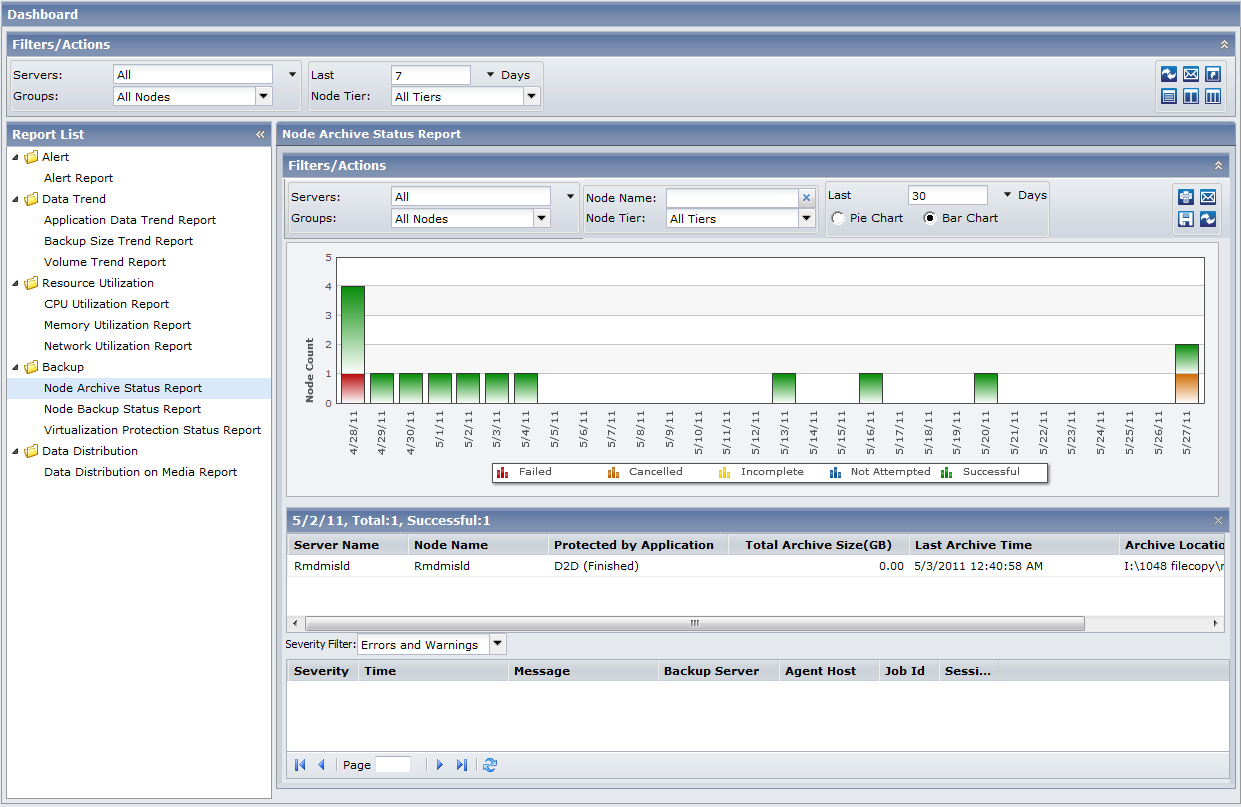Open Data Distribution on Media Report
Screen dimensions: 1241x807
(x=141, y=472)
